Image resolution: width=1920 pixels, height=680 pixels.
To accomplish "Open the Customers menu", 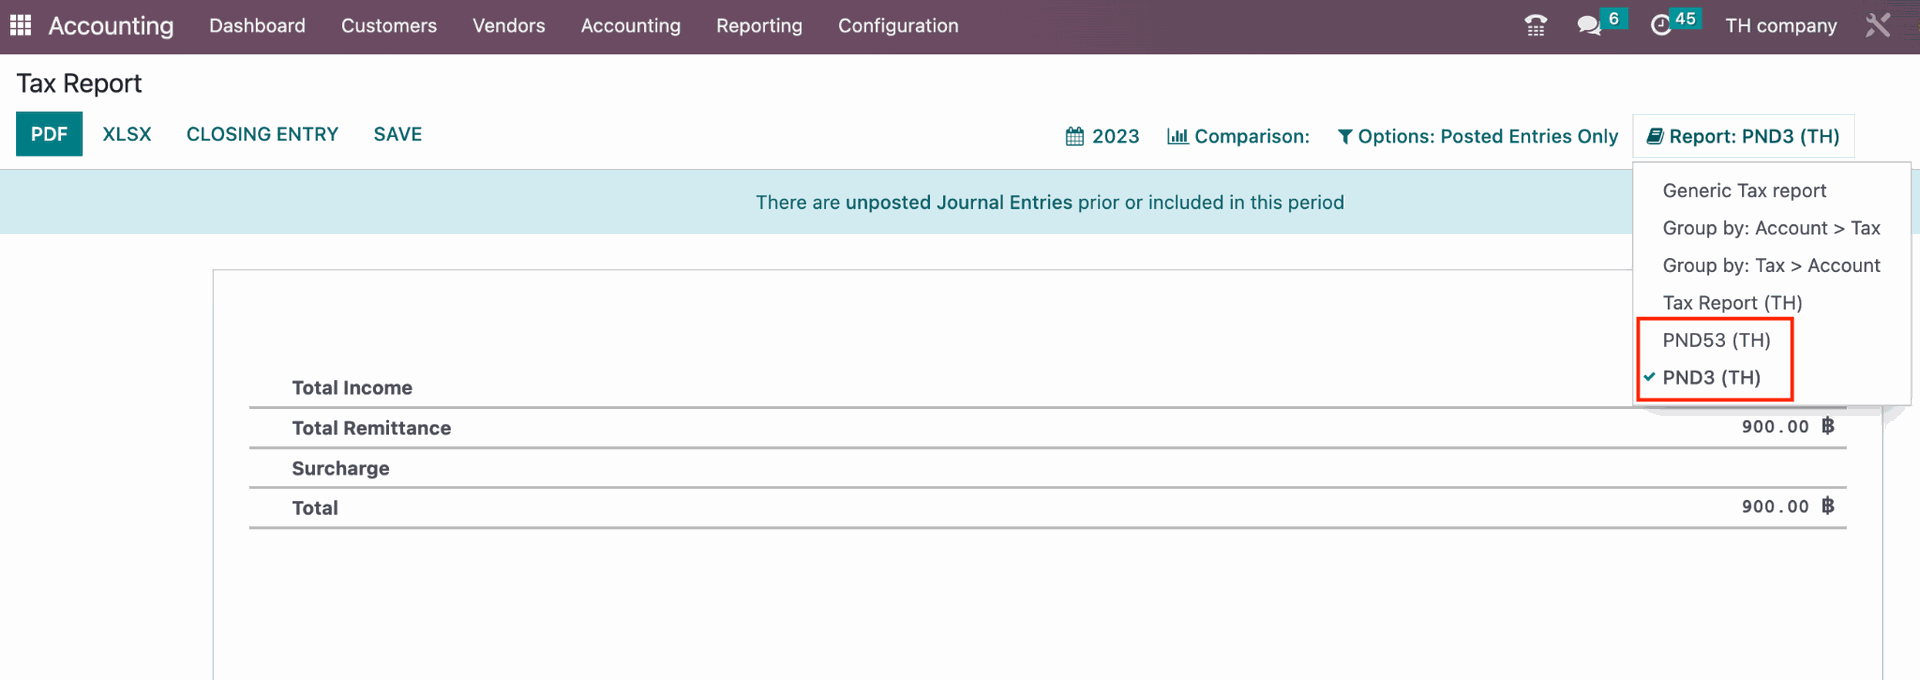I will (x=389, y=26).
